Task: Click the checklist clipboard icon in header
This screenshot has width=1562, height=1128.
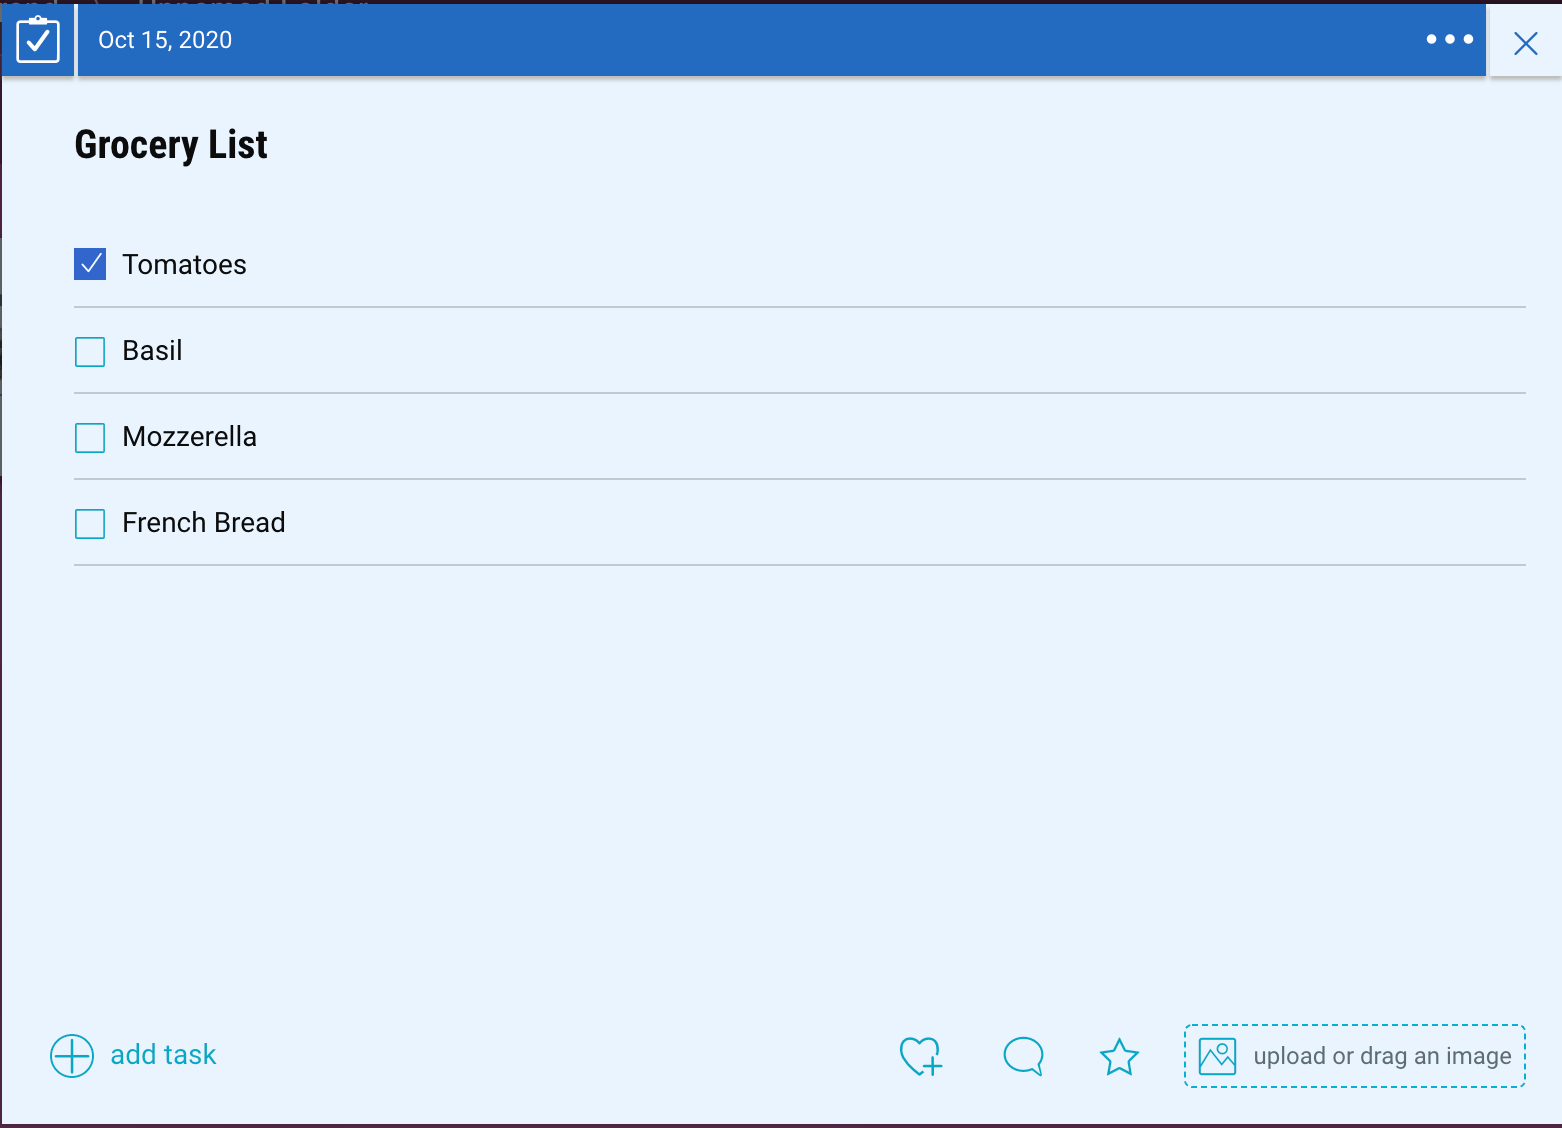Action: 38,40
